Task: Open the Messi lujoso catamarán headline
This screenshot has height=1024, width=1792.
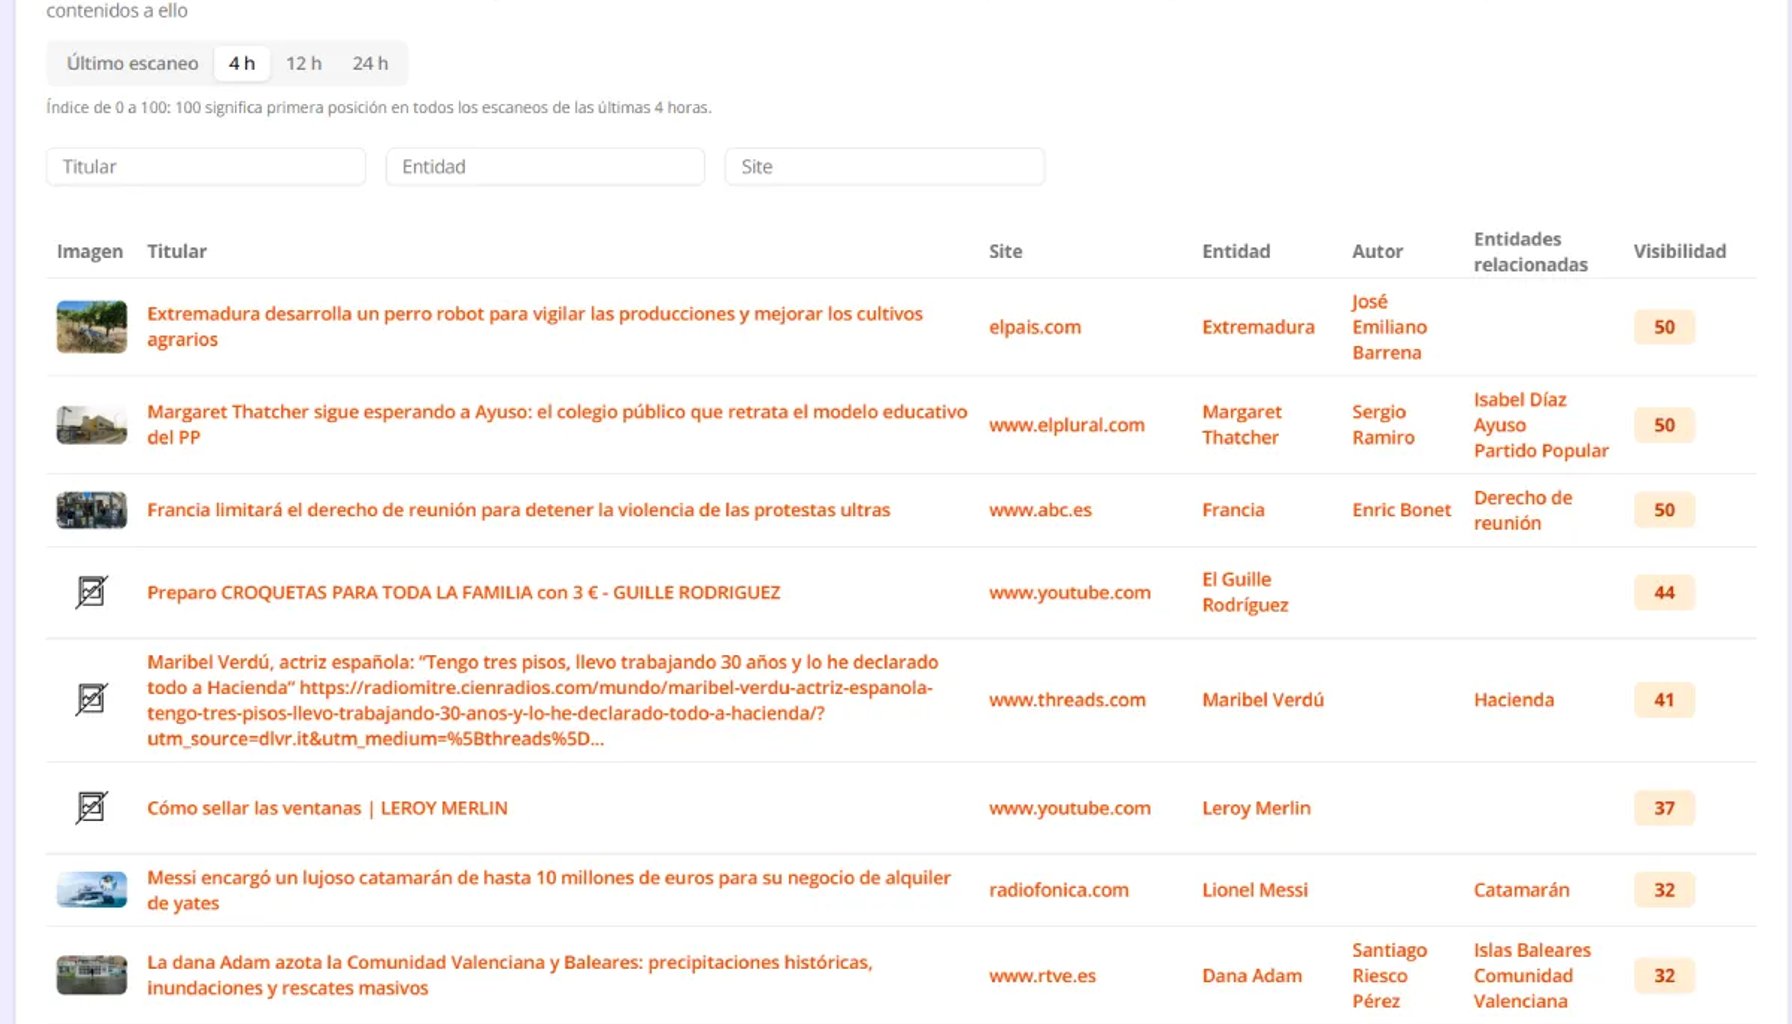Action: tap(549, 890)
